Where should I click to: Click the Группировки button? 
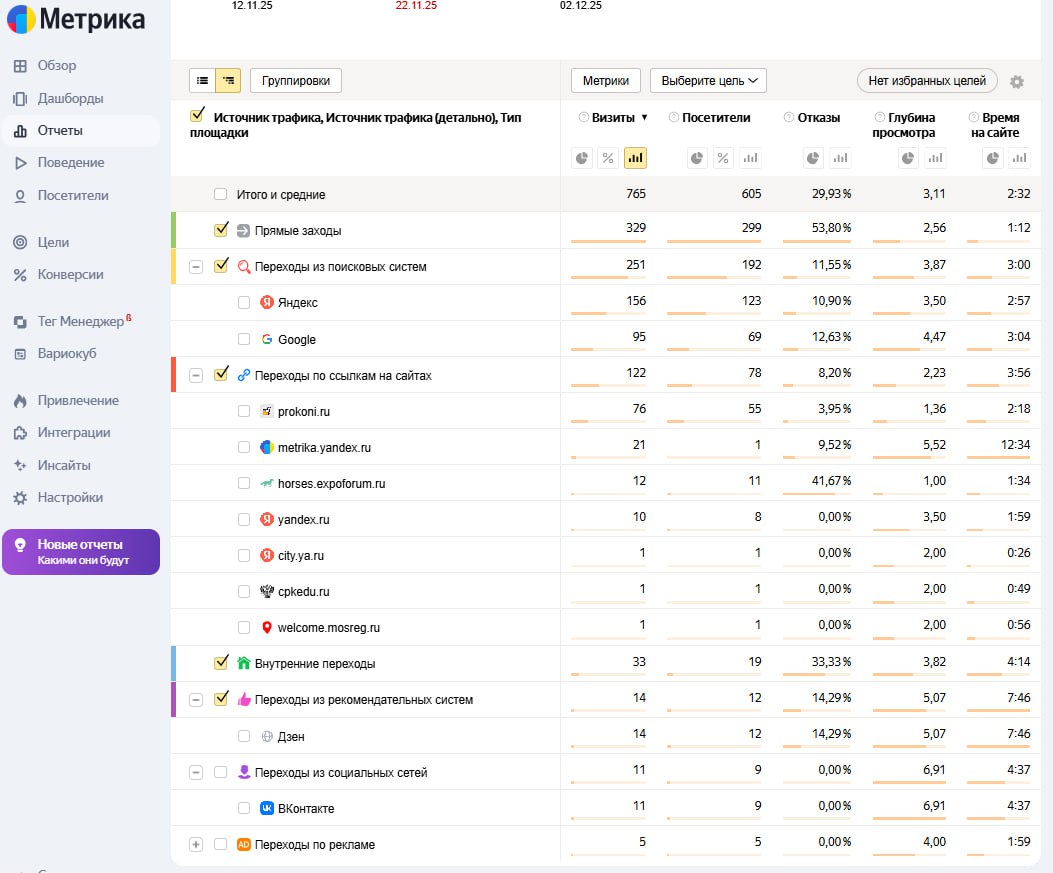295,81
